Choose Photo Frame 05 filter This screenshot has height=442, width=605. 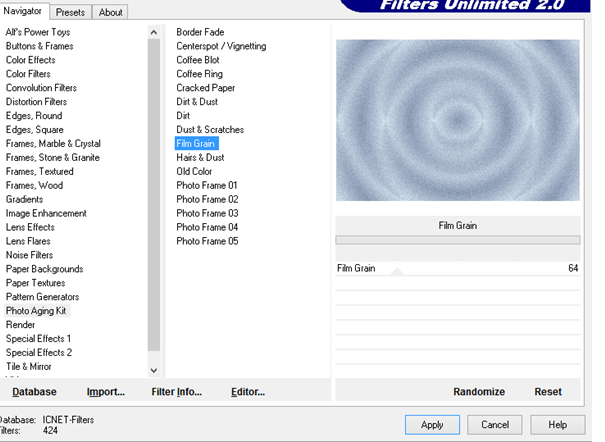pos(207,241)
